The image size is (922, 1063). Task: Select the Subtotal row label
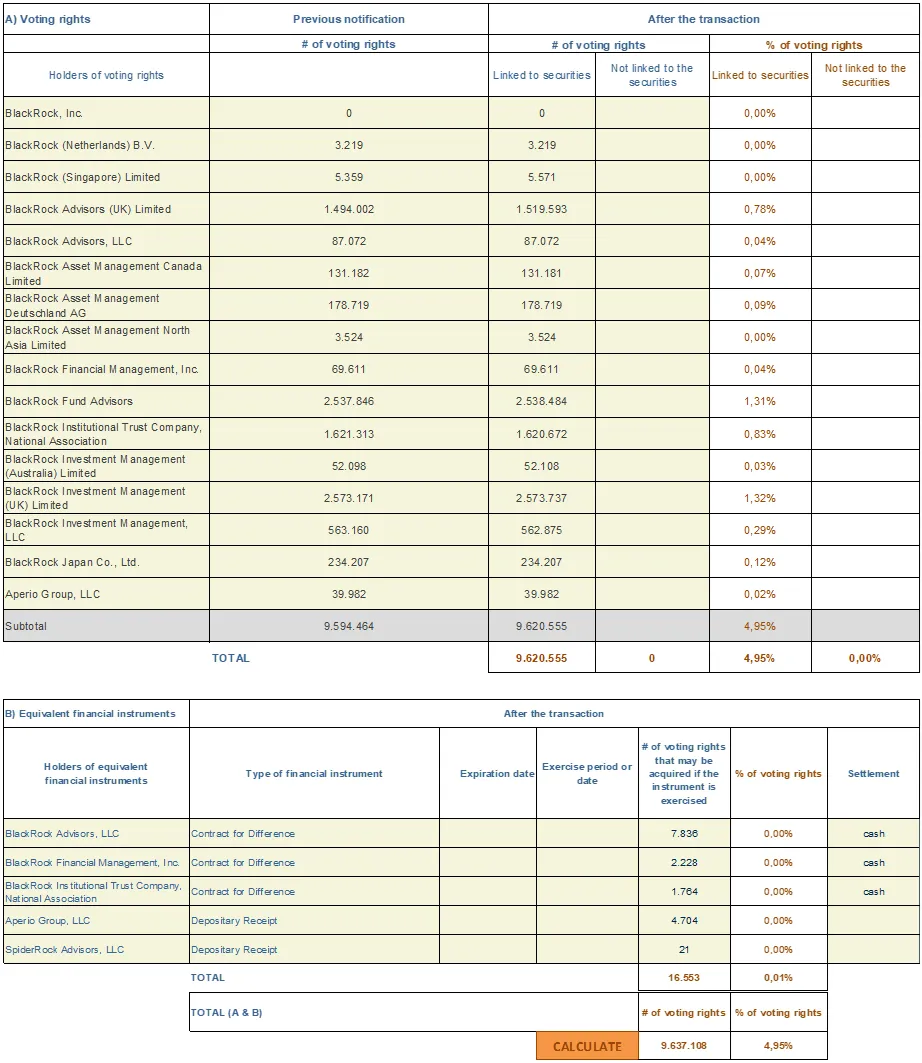tap(106, 626)
